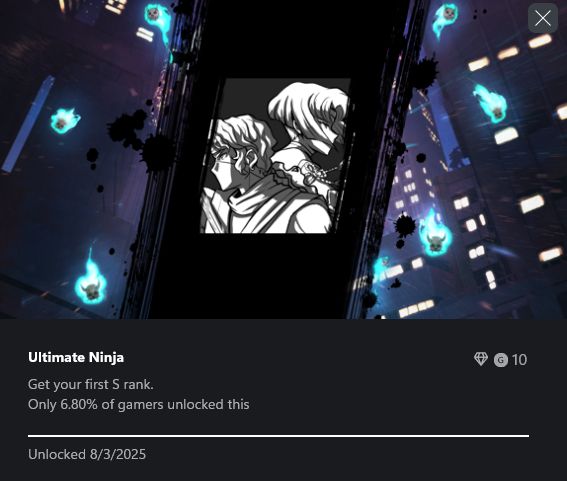
Task: Open the black-and-white ninja artwork panel
Action: [276, 156]
